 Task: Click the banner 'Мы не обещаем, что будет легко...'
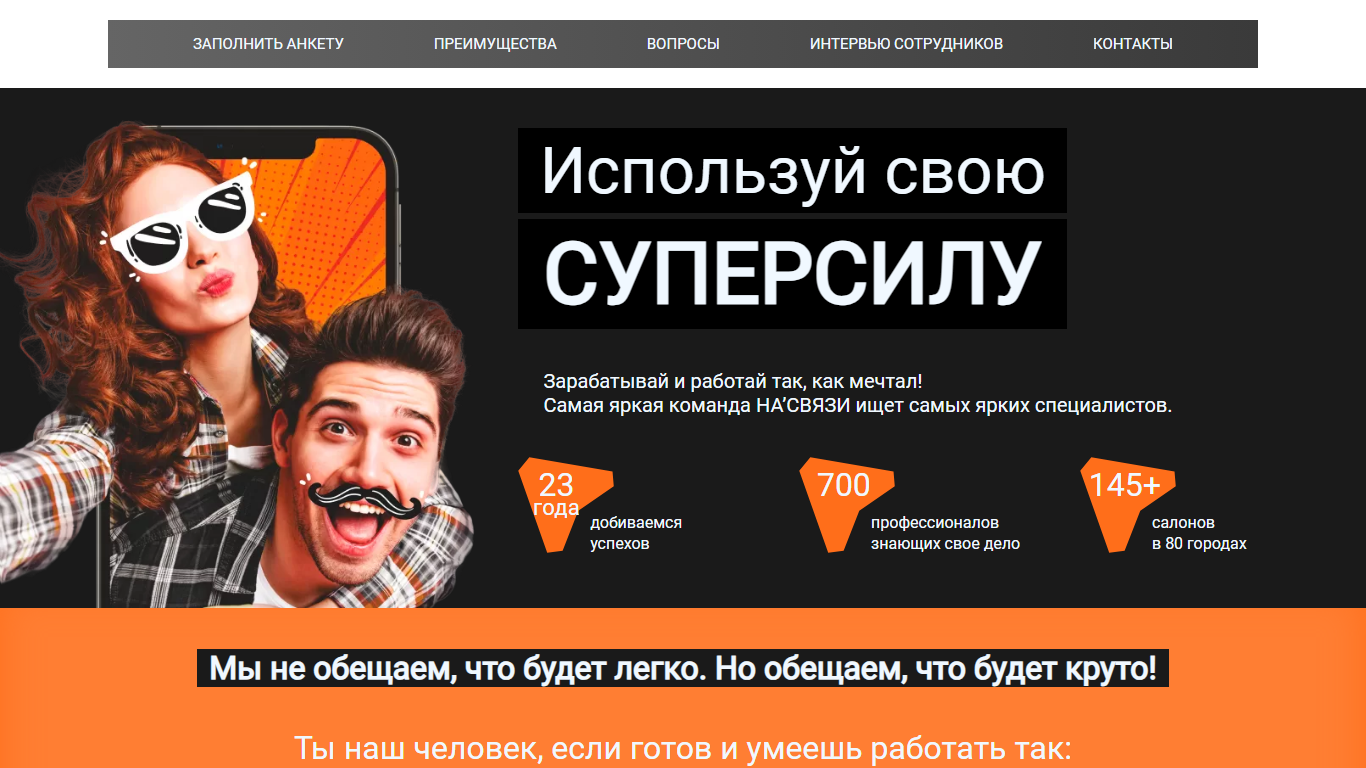tap(683, 668)
